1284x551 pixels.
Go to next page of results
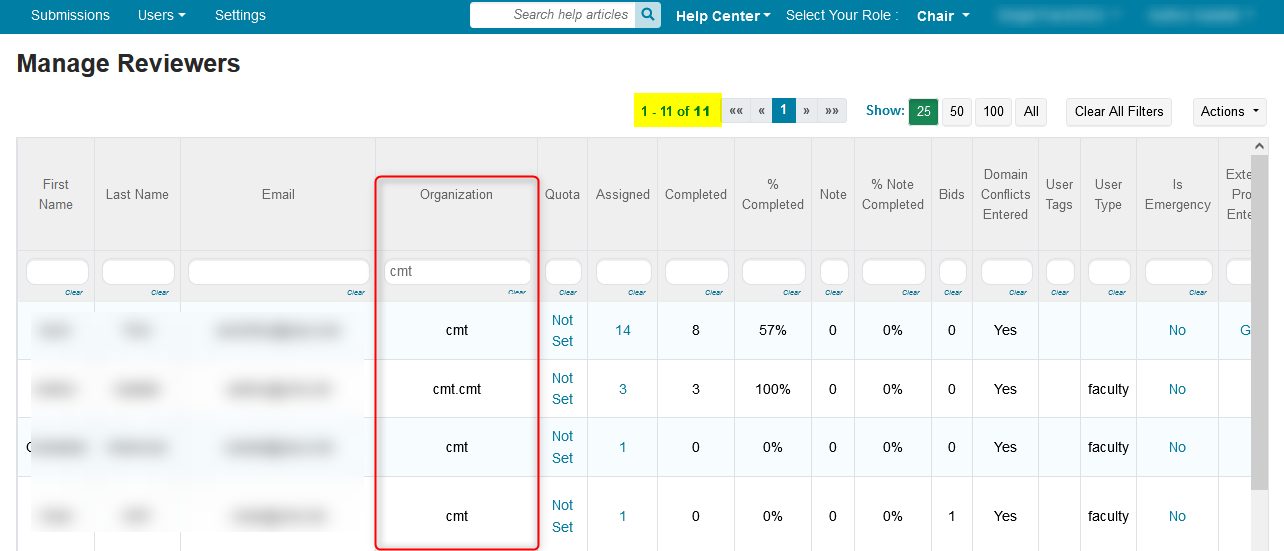coord(806,111)
